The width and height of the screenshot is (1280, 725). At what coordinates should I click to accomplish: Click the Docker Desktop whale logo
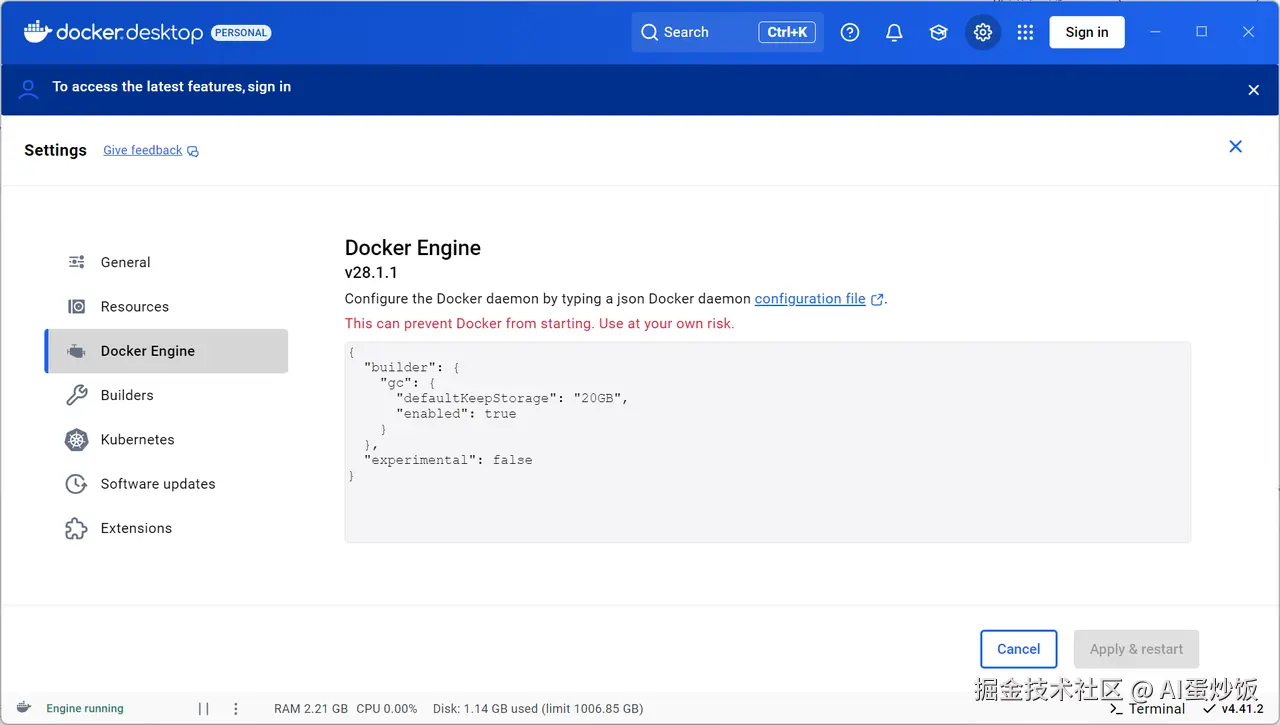coord(37,32)
